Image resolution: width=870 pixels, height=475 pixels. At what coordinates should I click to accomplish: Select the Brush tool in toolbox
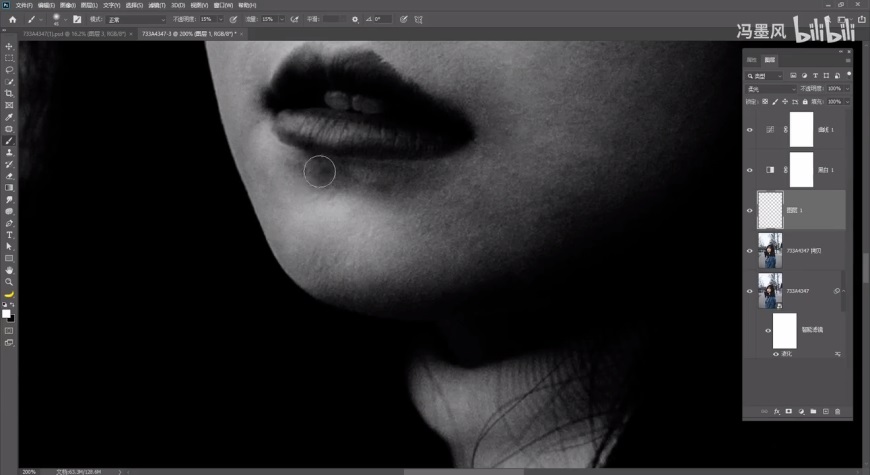pyautogui.click(x=9, y=141)
